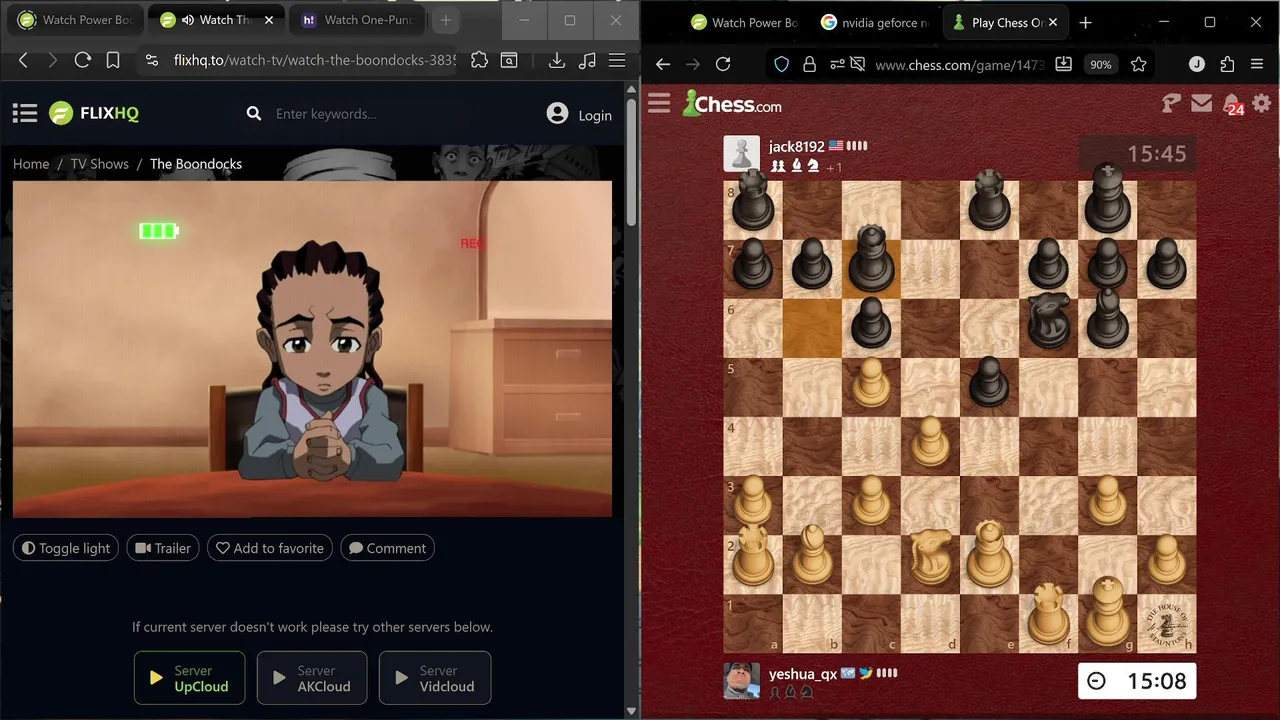Click the flixhq.to address bar
1280x720 pixels.
tap(315, 61)
